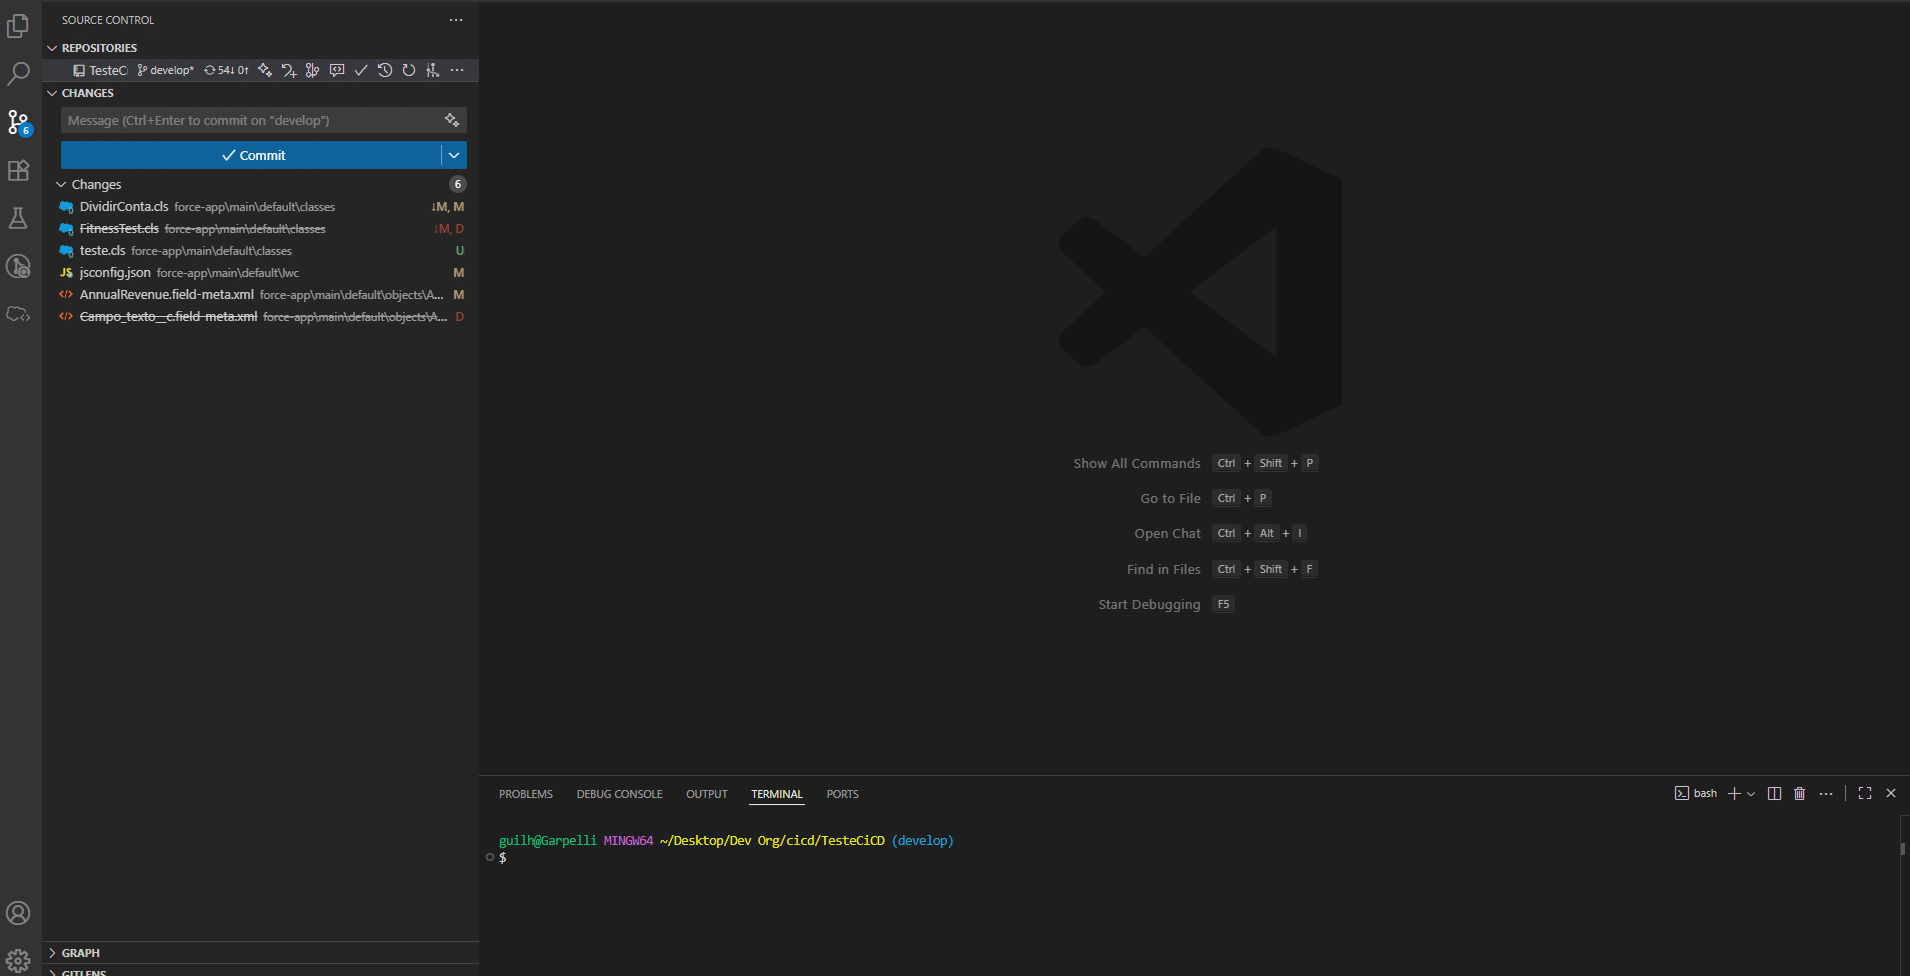Open the Accounts menu icon

point(18,913)
